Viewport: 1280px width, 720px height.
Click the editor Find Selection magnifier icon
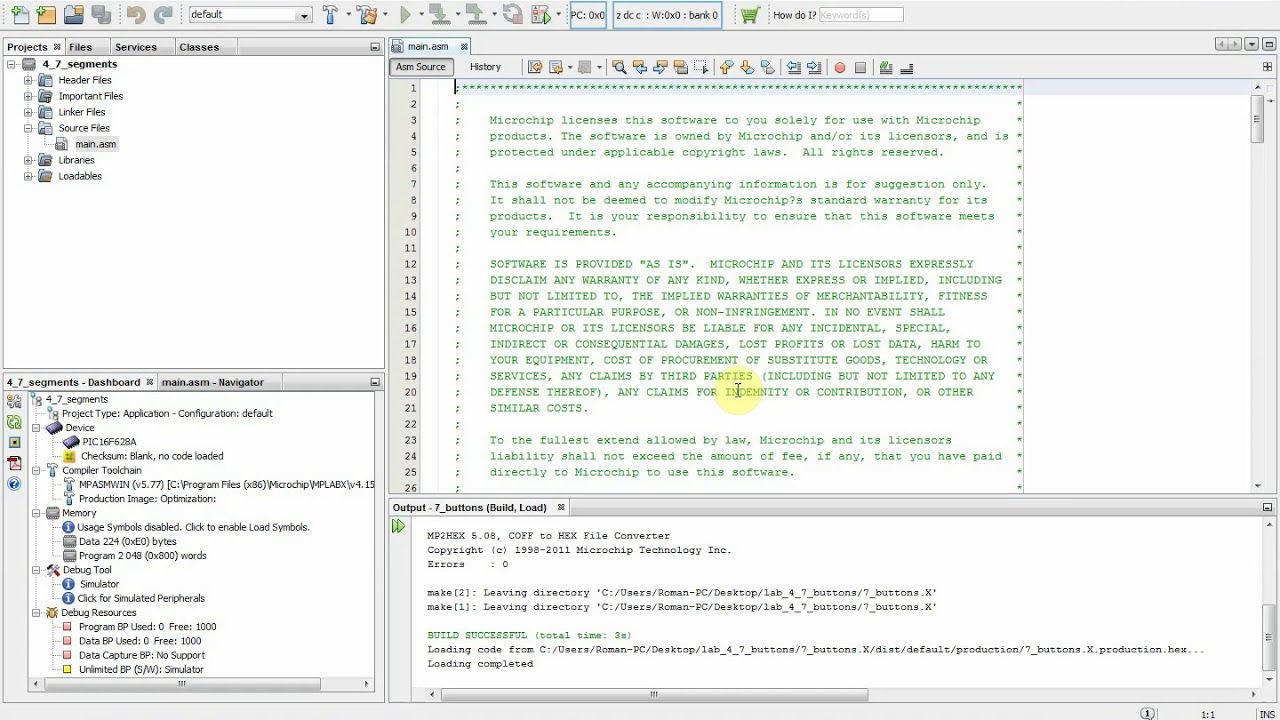pyautogui.click(x=619, y=67)
